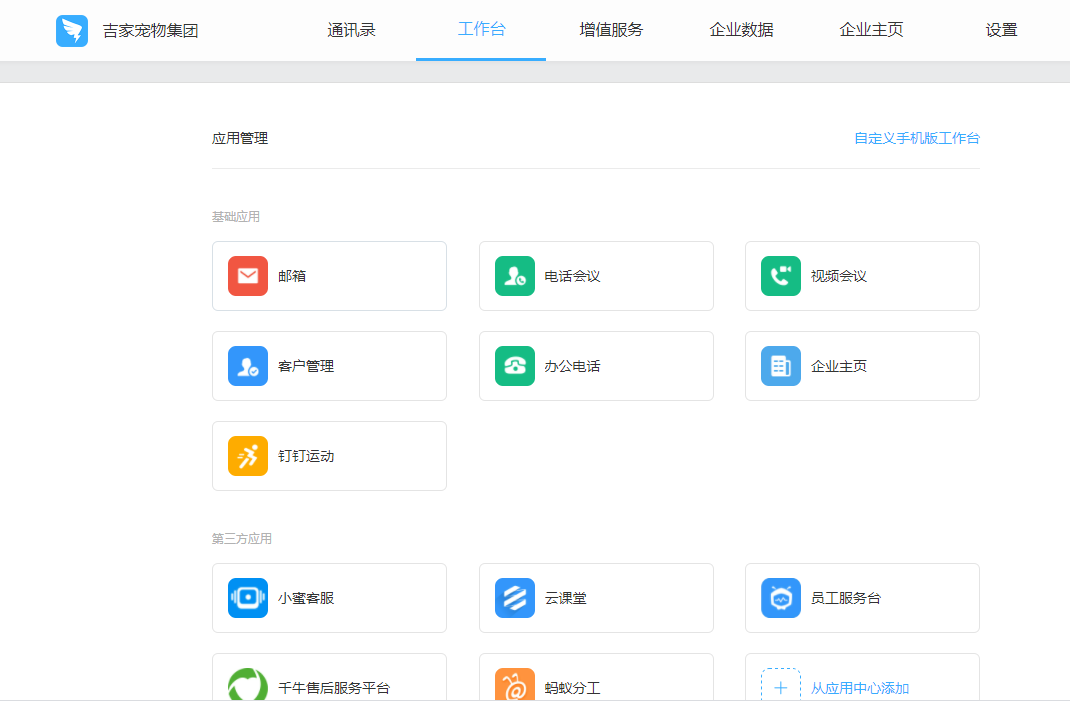This screenshot has width=1070, height=702.
Task: Click the 视频会议 label text
Action: (x=839, y=276)
